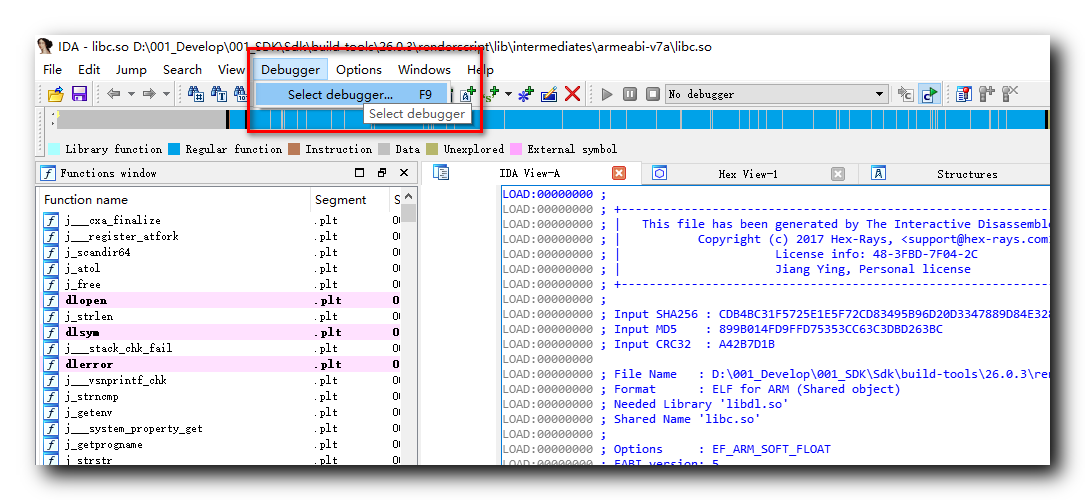Toggle the highlighted C with green arrow icon
The height and width of the screenshot is (500, 1085).
[x=929, y=94]
